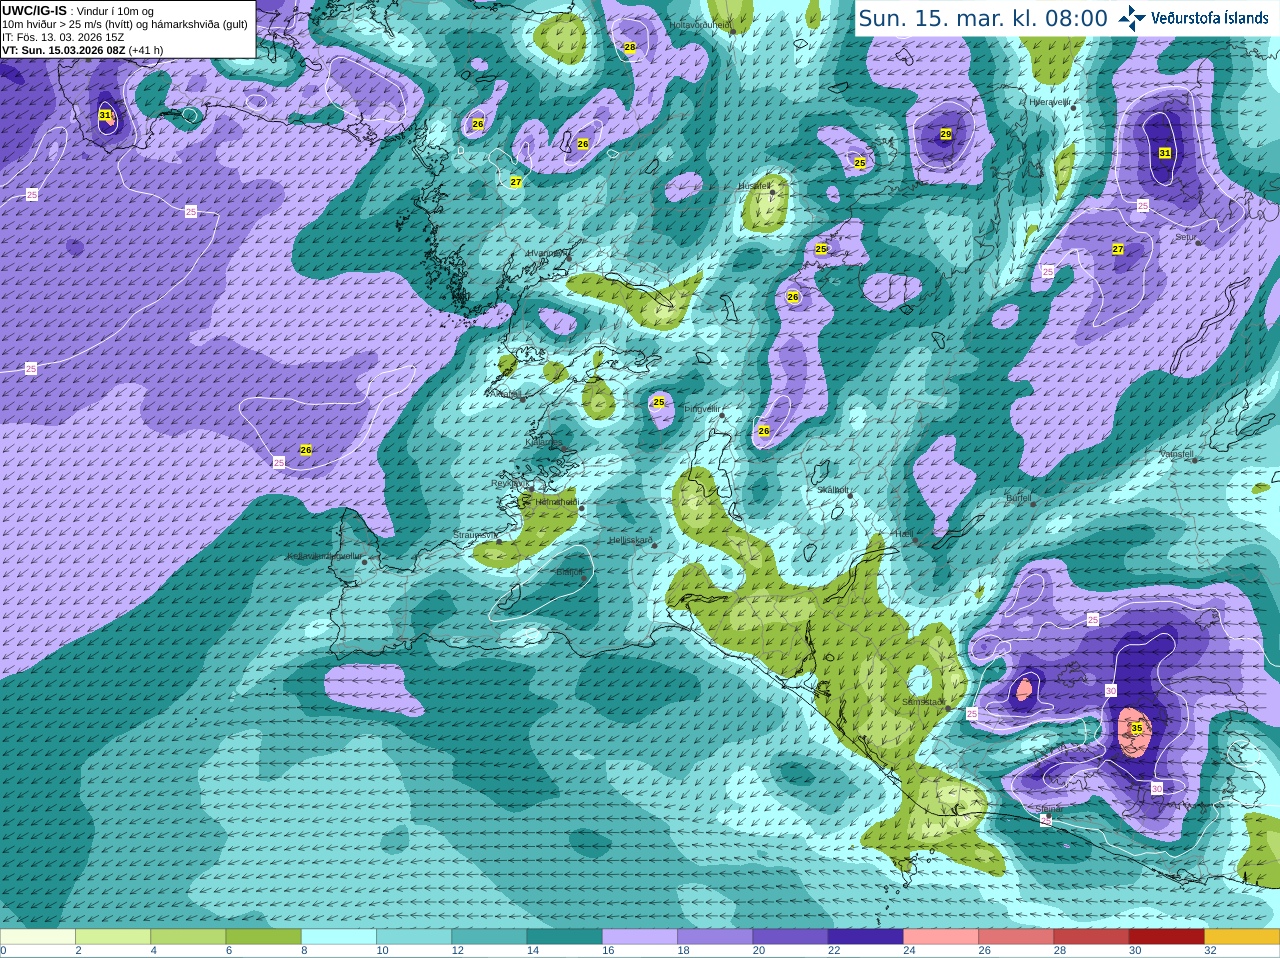This screenshot has width=1280, height=958.
Task: Pick the 14–16 dark teal legend swatch
Action: tap(564, 937)
